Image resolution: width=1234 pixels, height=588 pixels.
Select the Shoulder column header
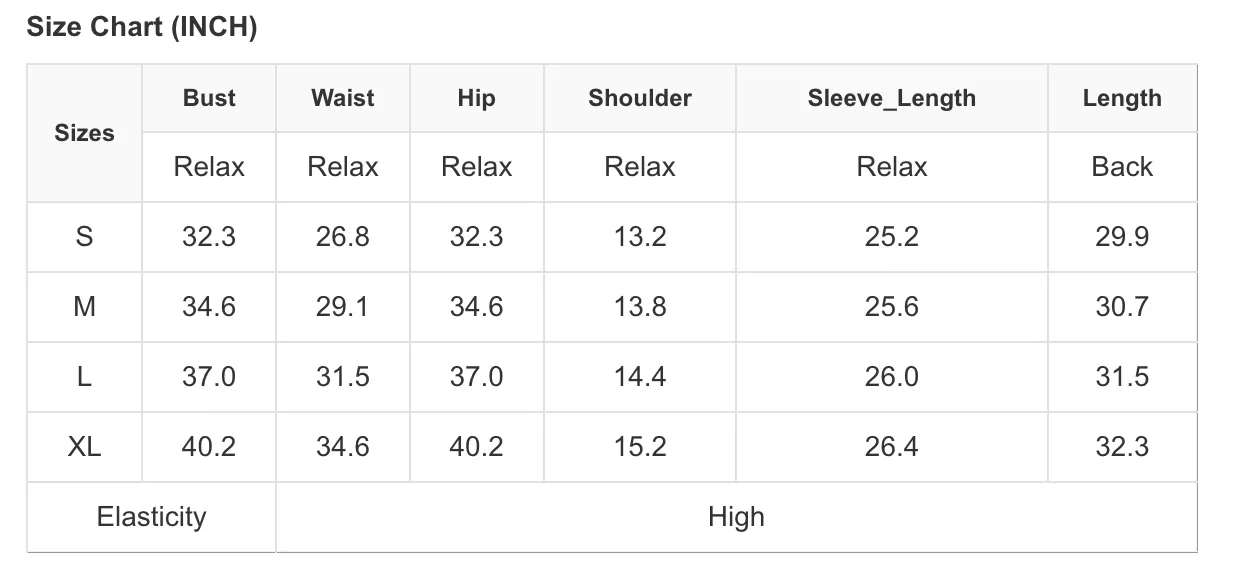tap(640, 98)
